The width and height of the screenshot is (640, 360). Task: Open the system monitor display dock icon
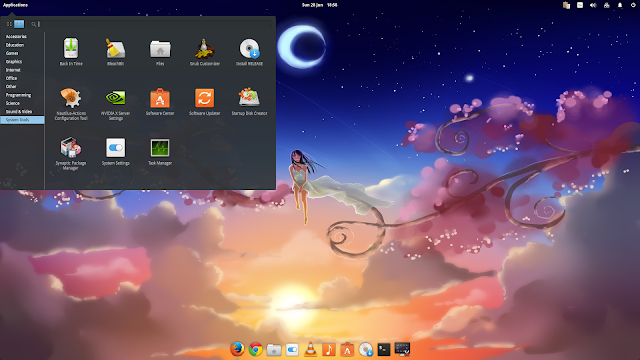point(402,349)
